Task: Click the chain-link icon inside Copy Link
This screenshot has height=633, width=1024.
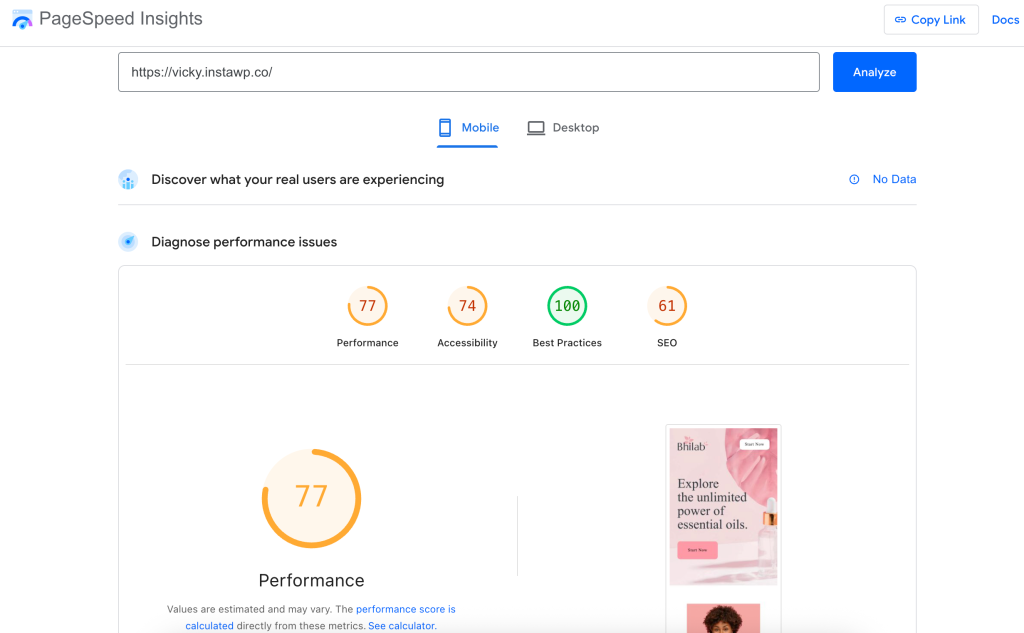Action: pos(902,19)
